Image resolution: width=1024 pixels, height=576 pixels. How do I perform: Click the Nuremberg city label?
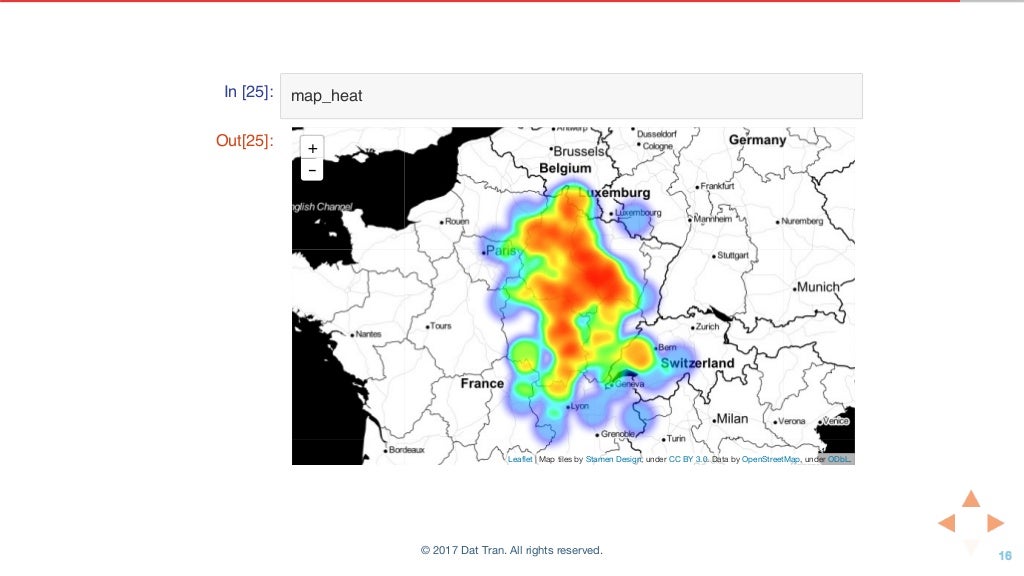pos(802,221)
